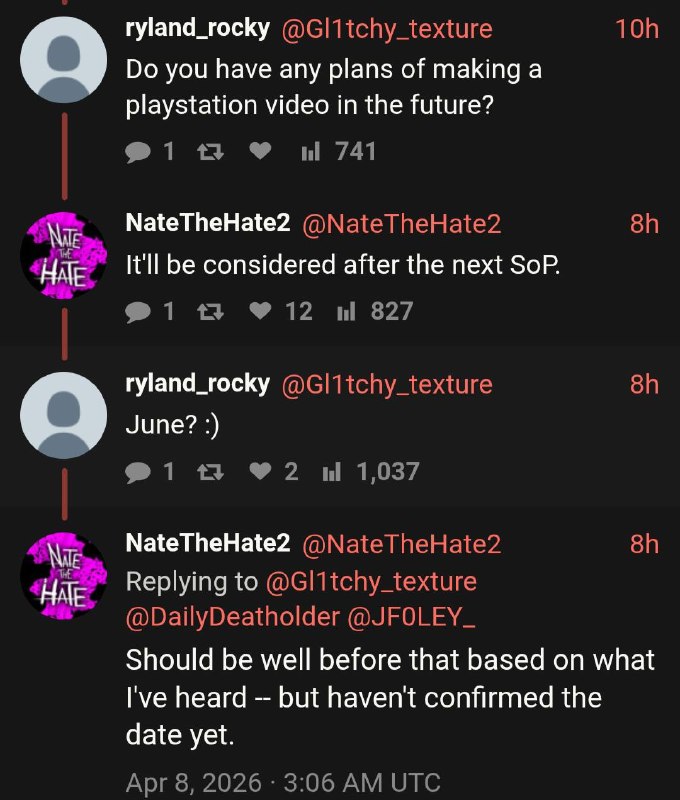The height and width of the screenshot is (800, 680).
Task: Like the "June? :)" tweet
Action: point(262,471)
